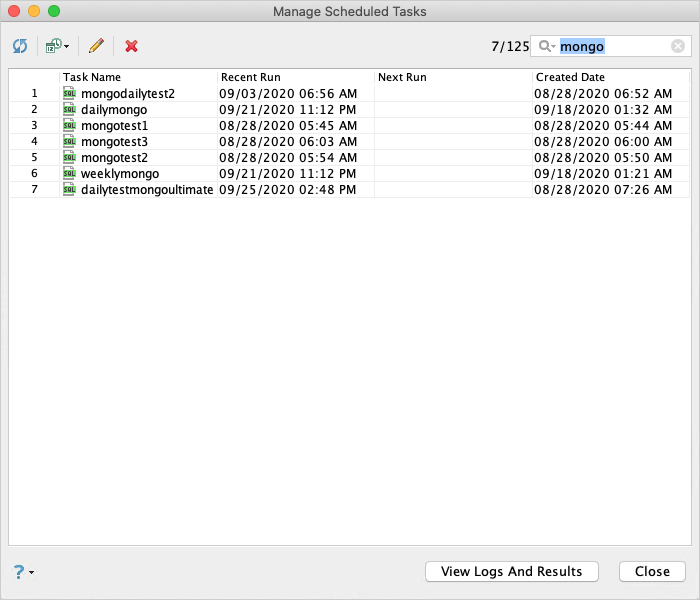The image size is (700, 600).
Task: Click the Close button
Action: pyautogui.click(x=652, y=571)
